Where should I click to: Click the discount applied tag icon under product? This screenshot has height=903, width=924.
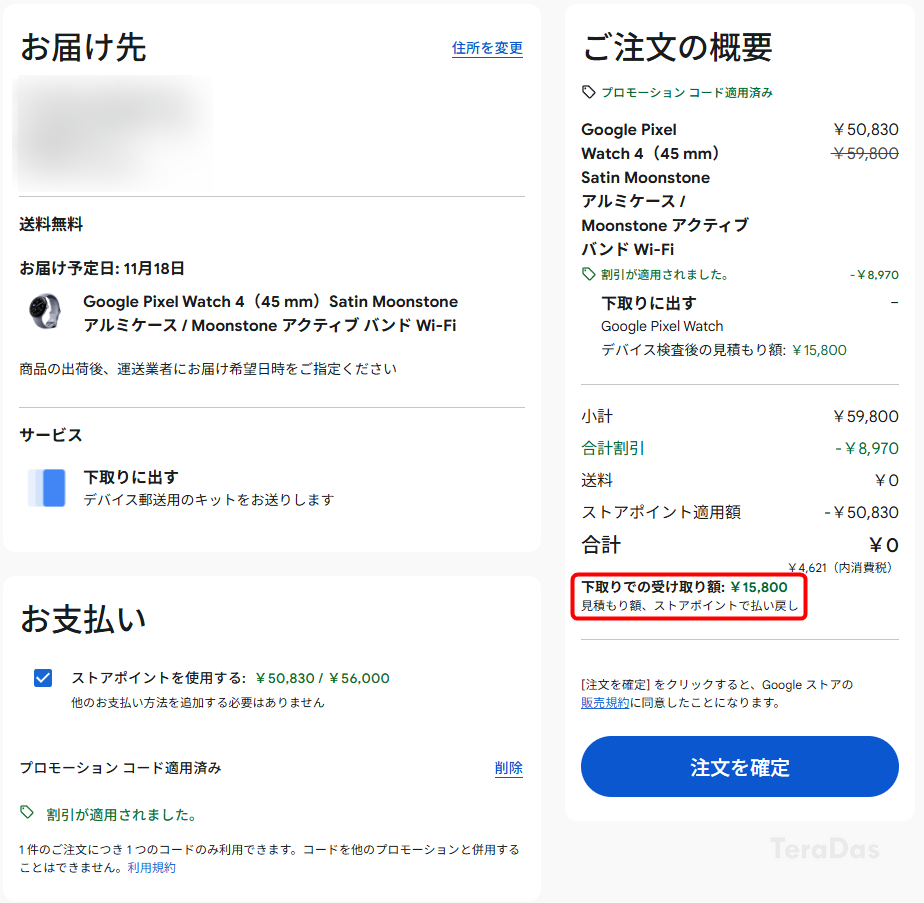pos(588,274)
